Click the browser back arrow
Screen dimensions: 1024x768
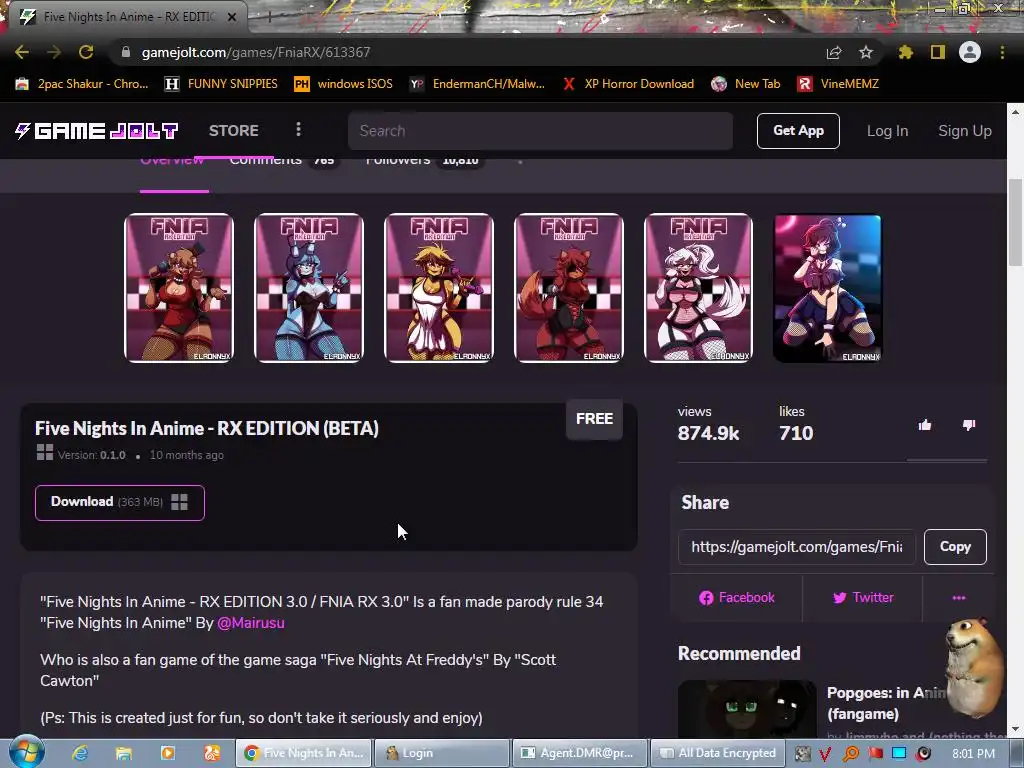22,52
